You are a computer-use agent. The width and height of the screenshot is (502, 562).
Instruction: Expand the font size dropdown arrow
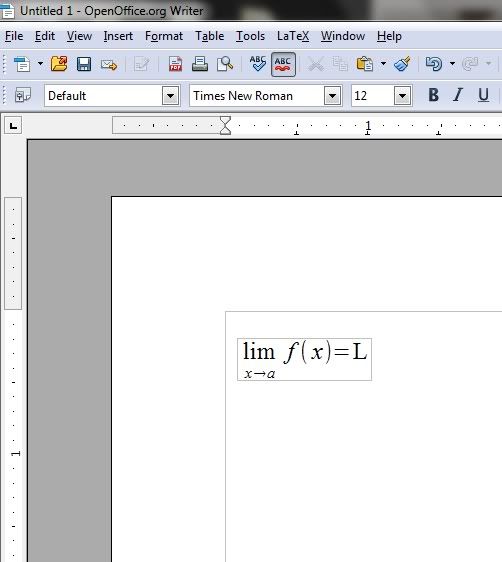tap(402, 96)
